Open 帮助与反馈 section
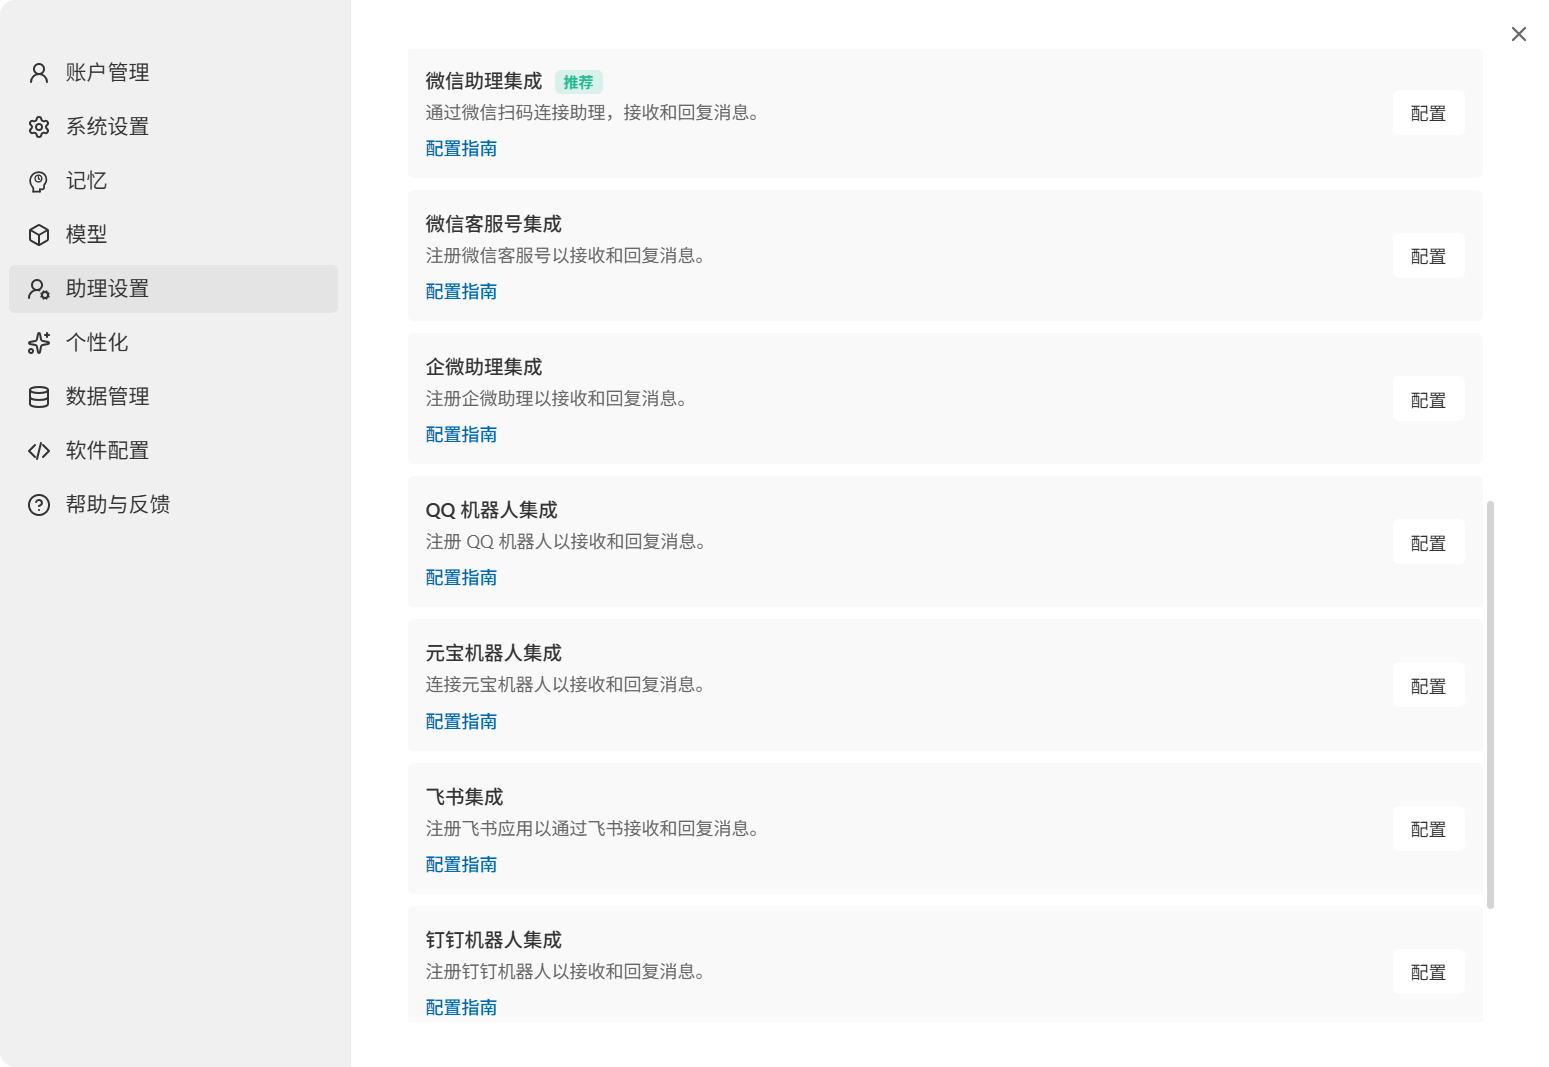The width and height of the screenshot is (1549, 1067). (173, 505)
